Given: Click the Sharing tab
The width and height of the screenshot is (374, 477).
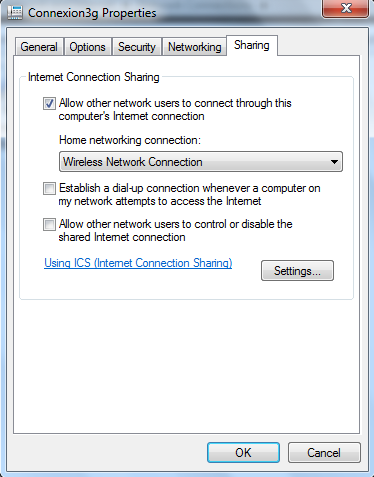Looking at the screenshot, I should pos(252,45).
